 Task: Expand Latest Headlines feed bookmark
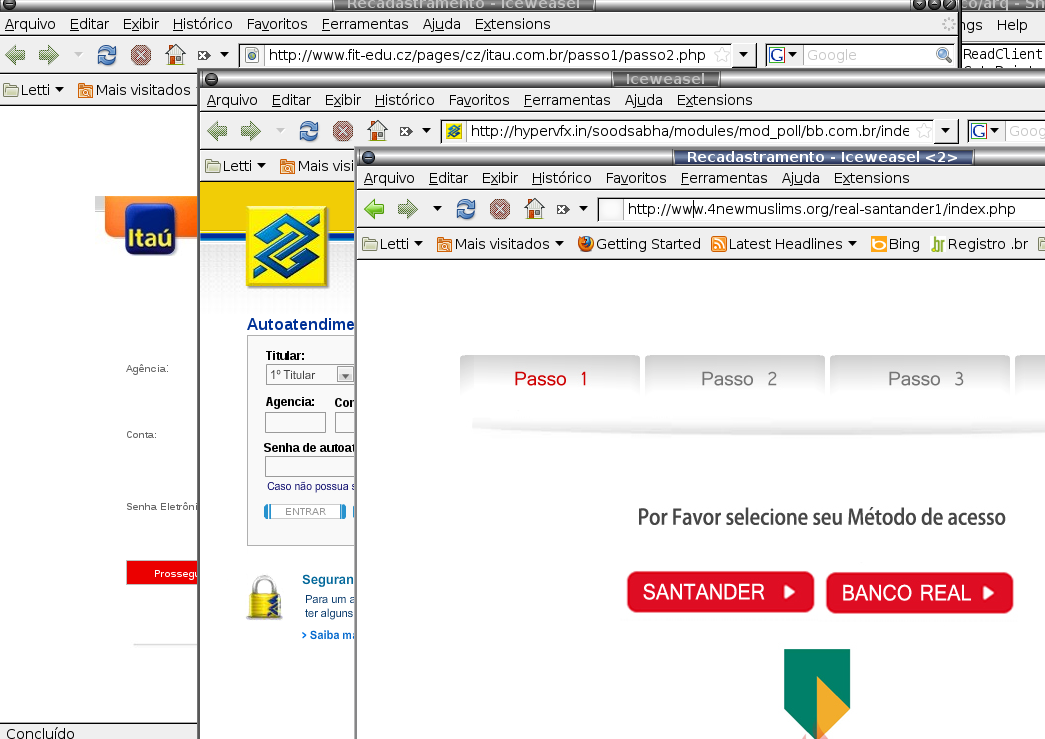784,244
